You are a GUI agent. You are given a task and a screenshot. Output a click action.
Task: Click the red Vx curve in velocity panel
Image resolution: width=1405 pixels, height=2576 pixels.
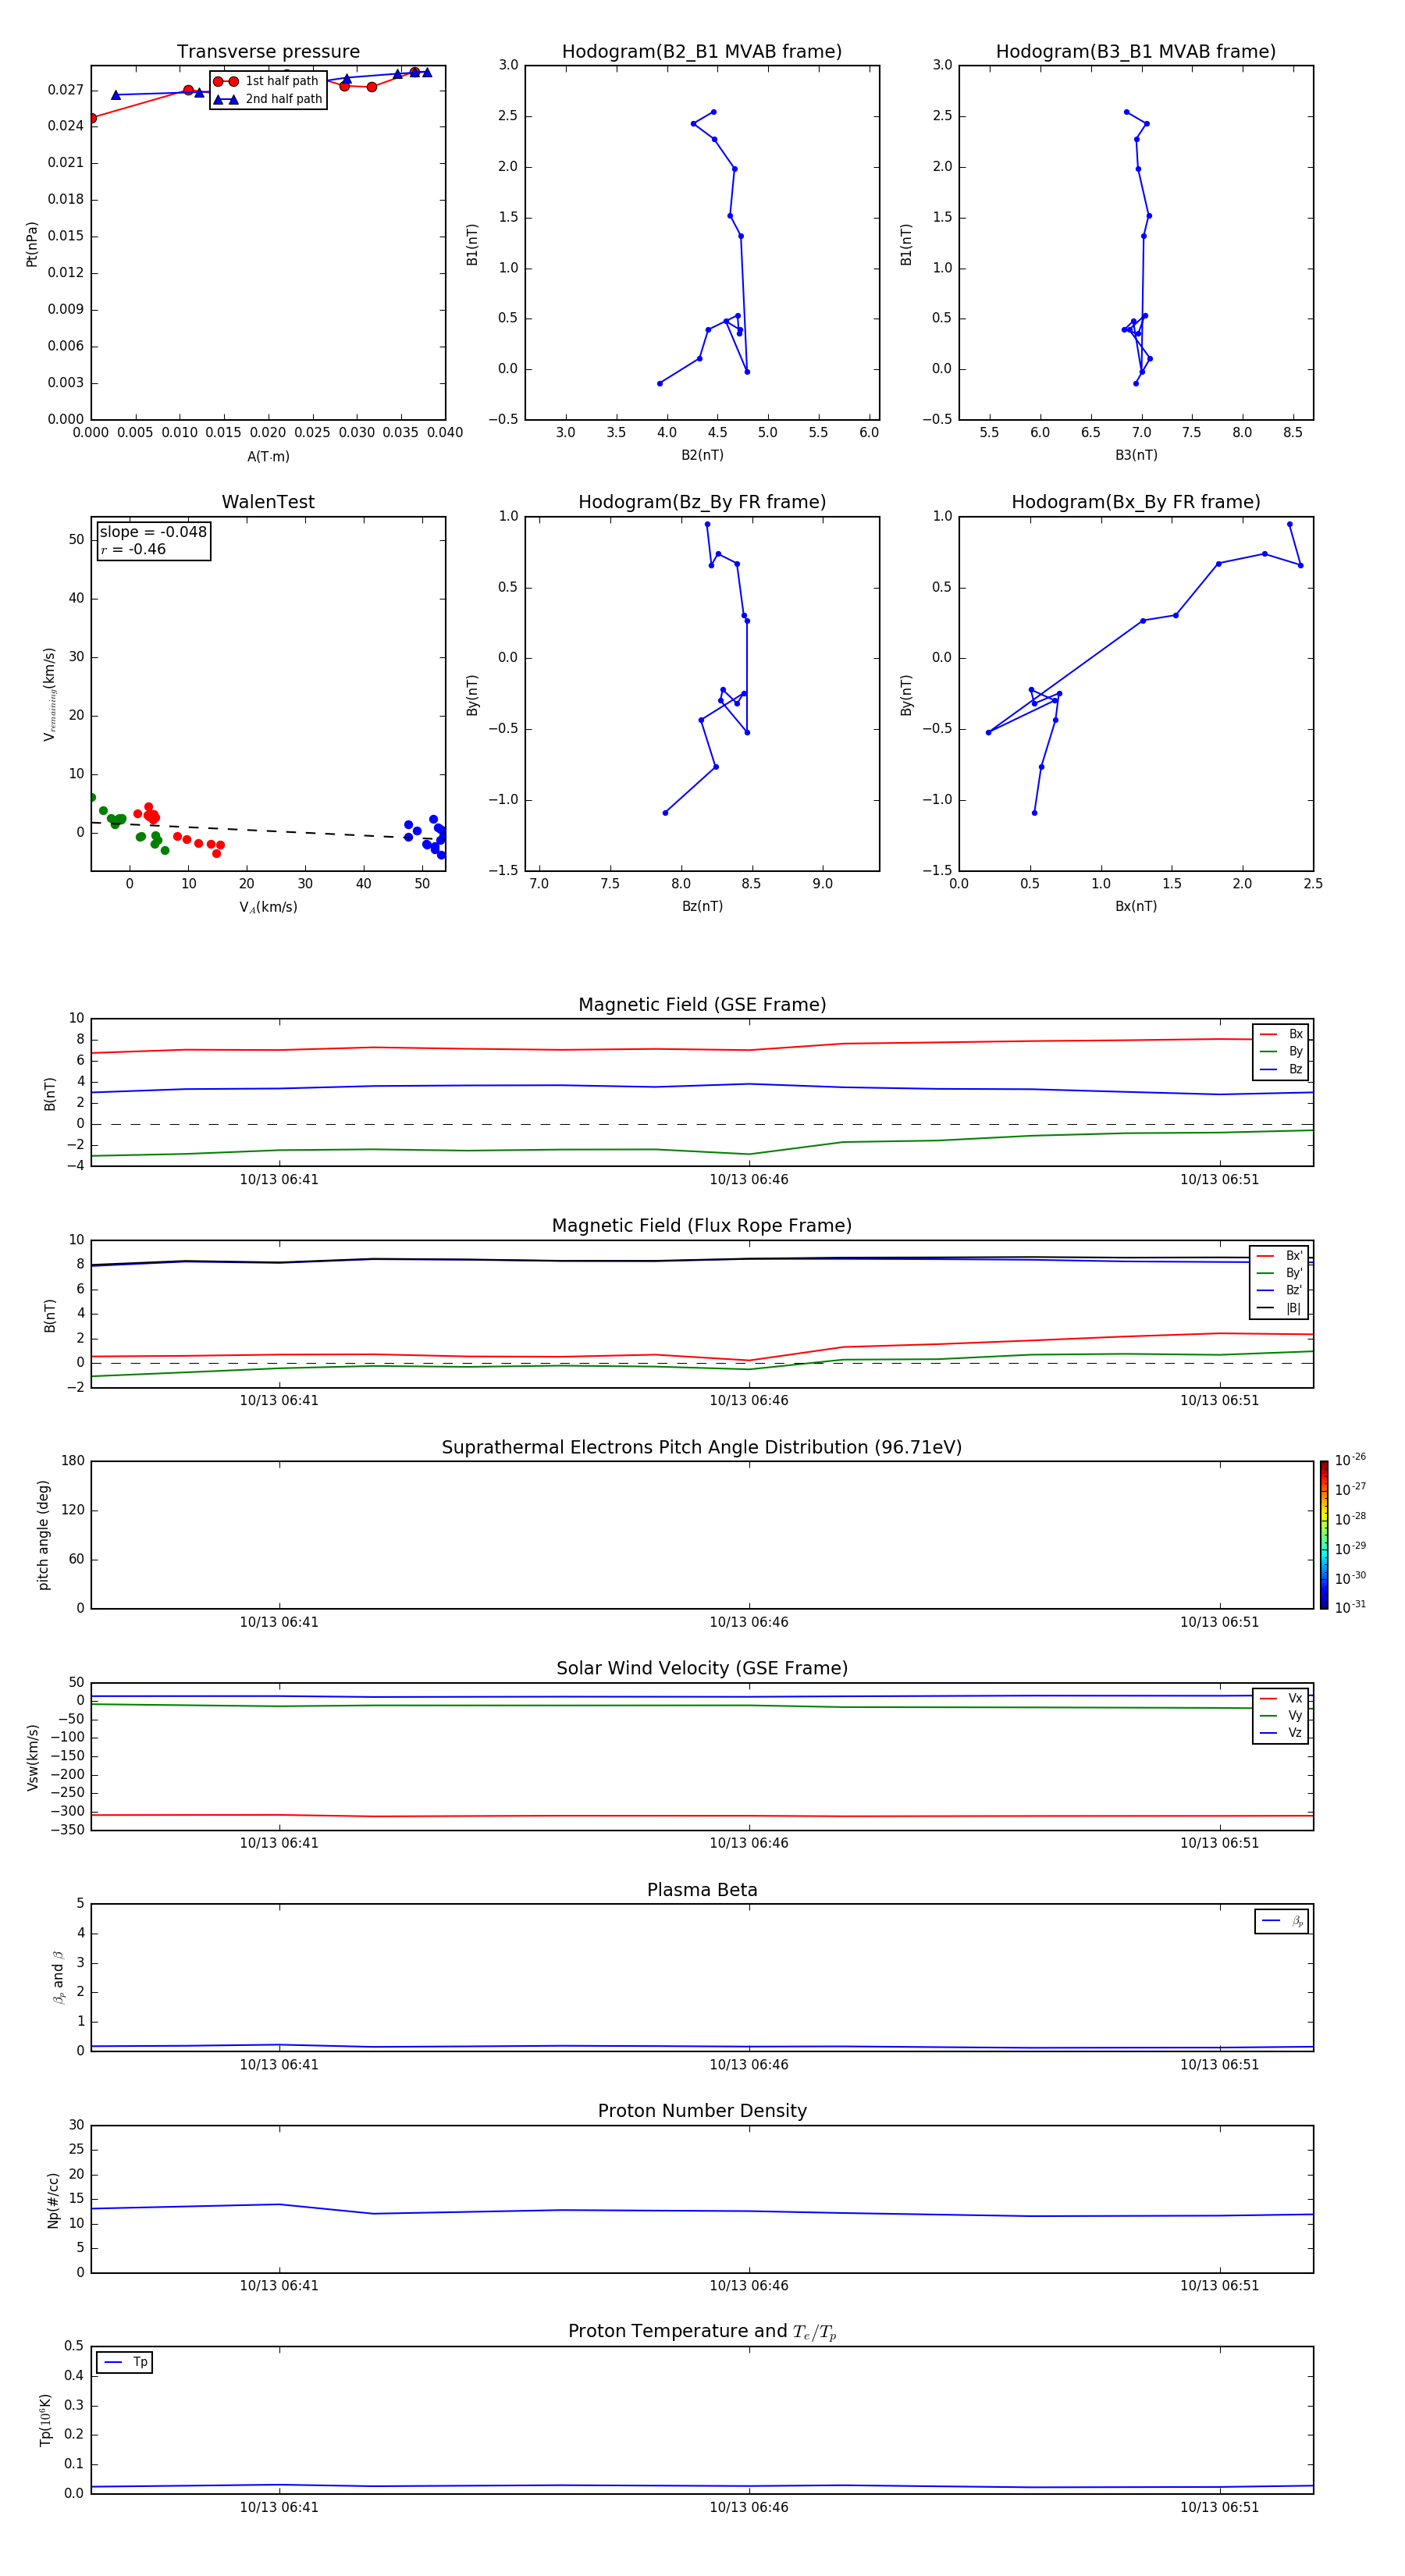tap(702, 1815)
